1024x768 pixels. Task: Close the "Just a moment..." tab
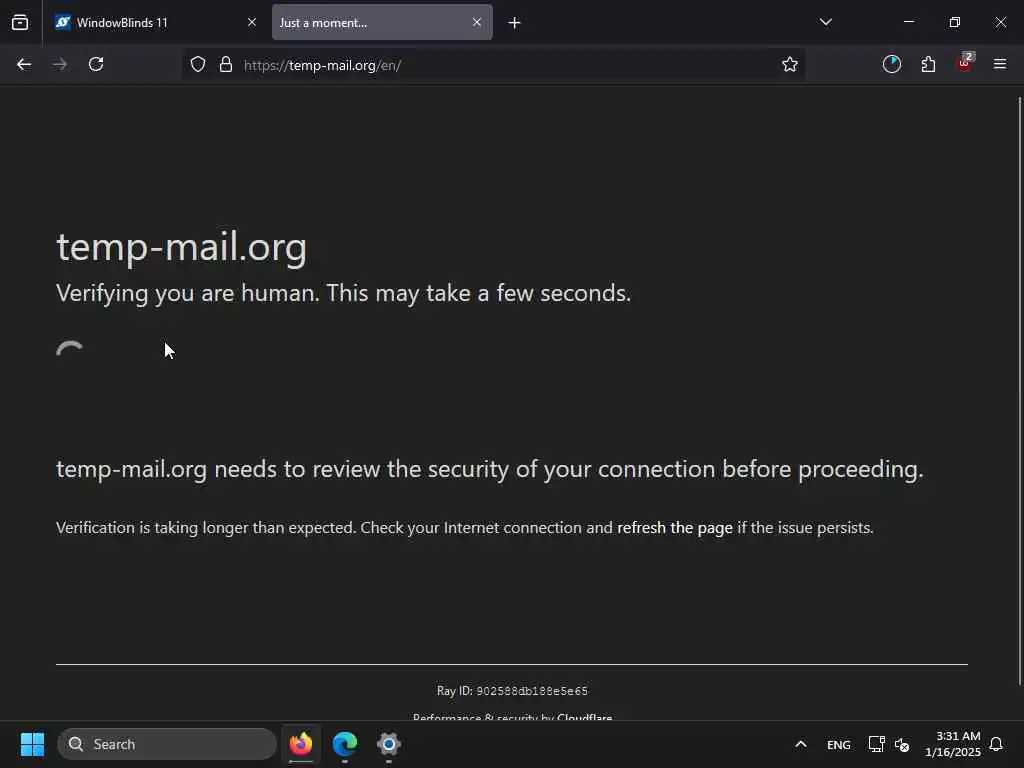pyautogui.click(x=477, y=22)
